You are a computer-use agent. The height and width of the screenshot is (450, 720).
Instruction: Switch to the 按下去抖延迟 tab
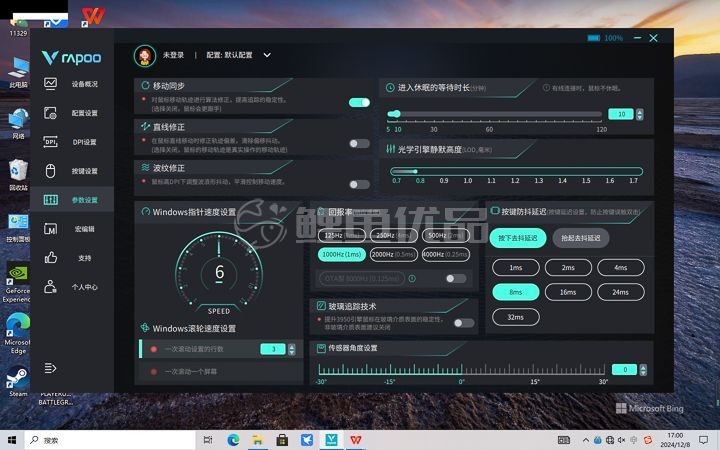click(x=517, y=238)
